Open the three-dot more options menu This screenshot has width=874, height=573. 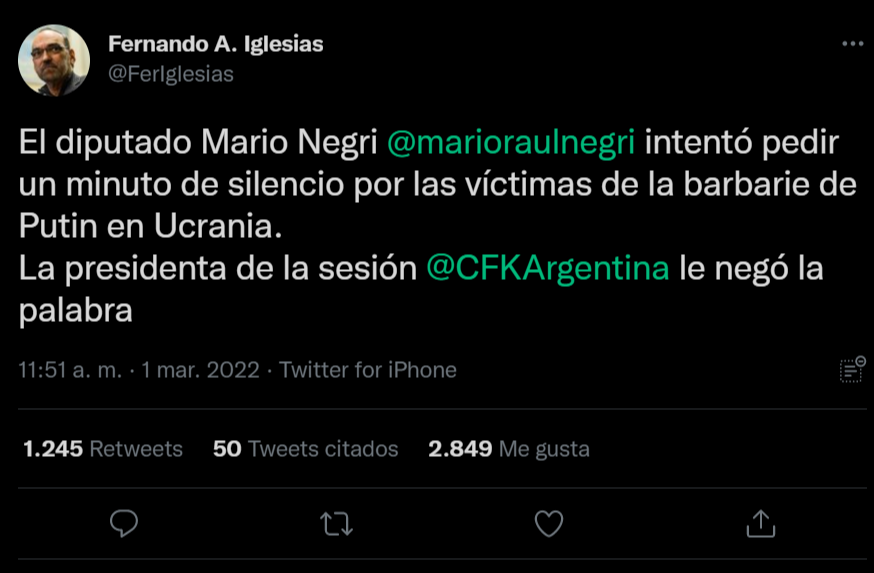tap(852, 44)
